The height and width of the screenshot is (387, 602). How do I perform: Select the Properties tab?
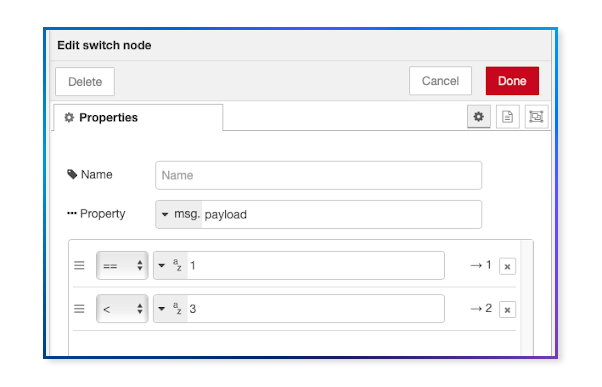point(138,117)
